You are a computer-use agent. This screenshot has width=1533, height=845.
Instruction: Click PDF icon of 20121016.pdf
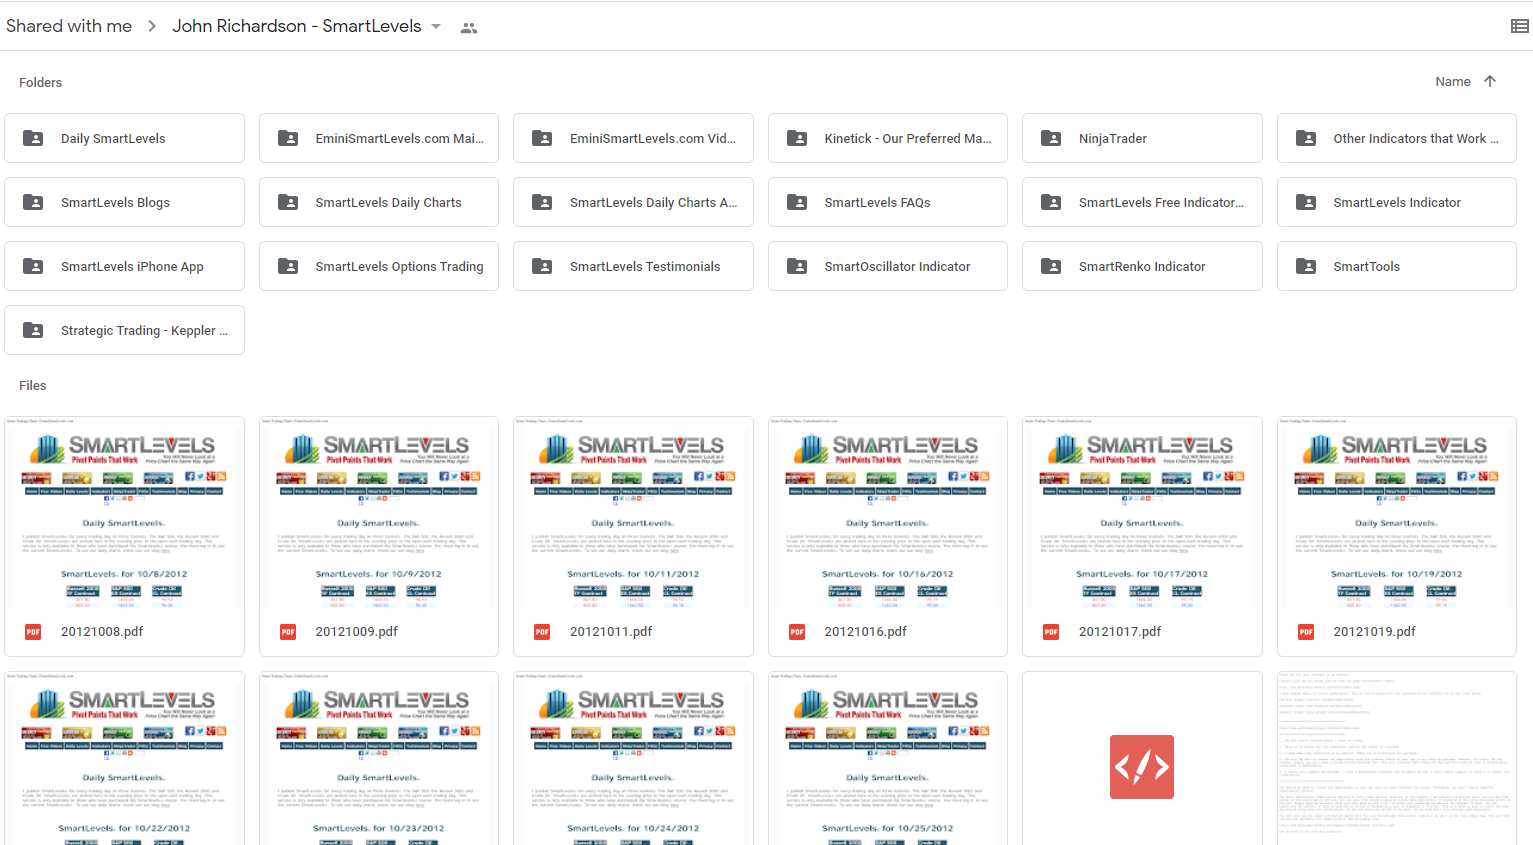point(797,632)
